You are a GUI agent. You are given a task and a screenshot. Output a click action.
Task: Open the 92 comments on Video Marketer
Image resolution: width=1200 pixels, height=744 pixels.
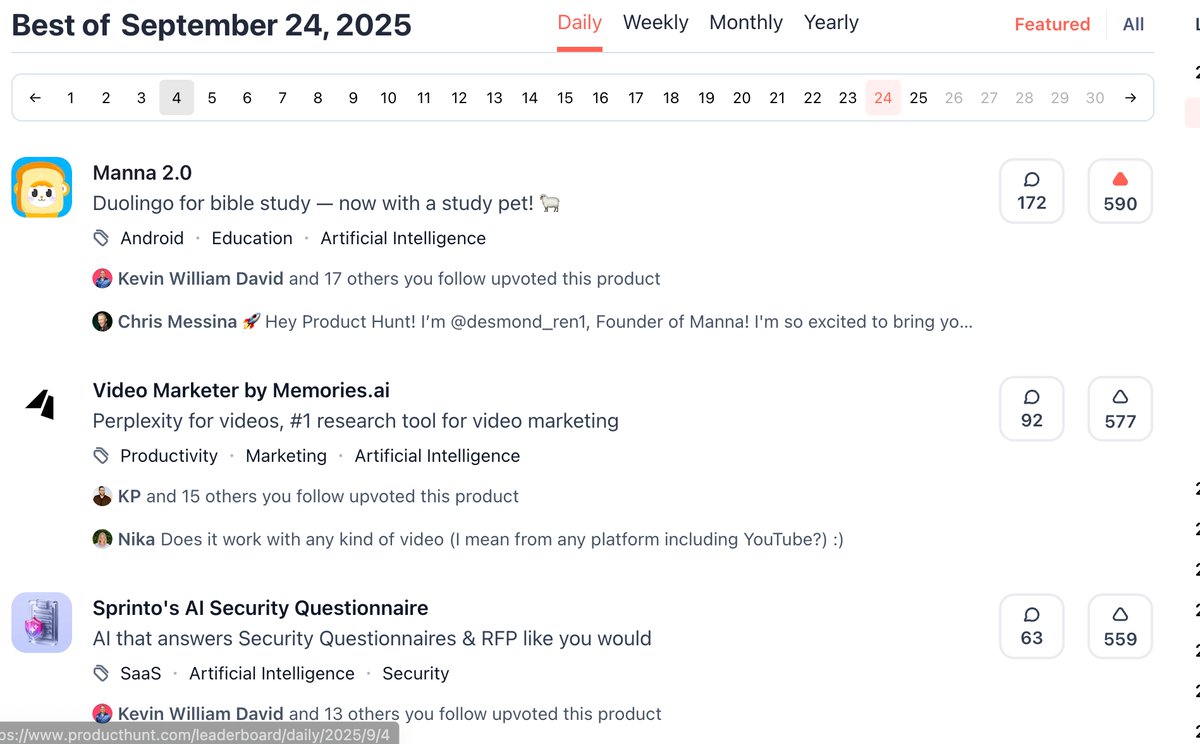pos(1032,409)
